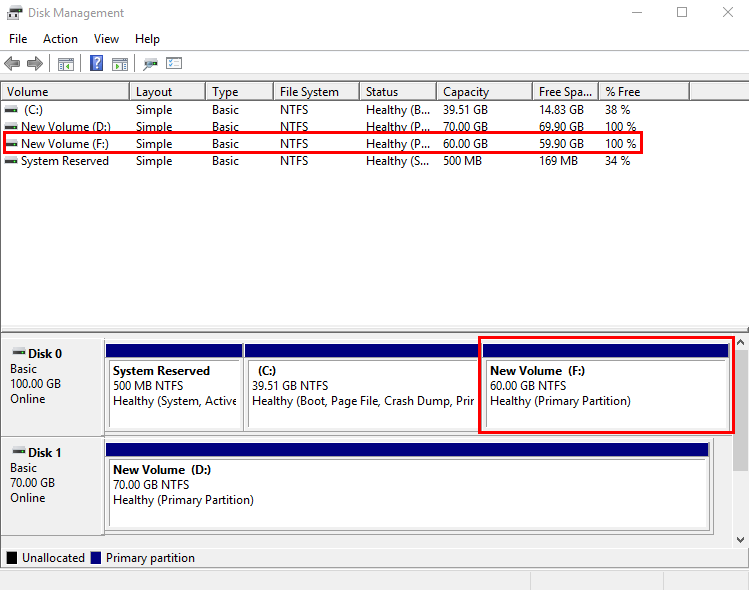Click the 70.00 GB capacity cell in list
Screen dimensions: 749x590
click(x=465, y=127)
